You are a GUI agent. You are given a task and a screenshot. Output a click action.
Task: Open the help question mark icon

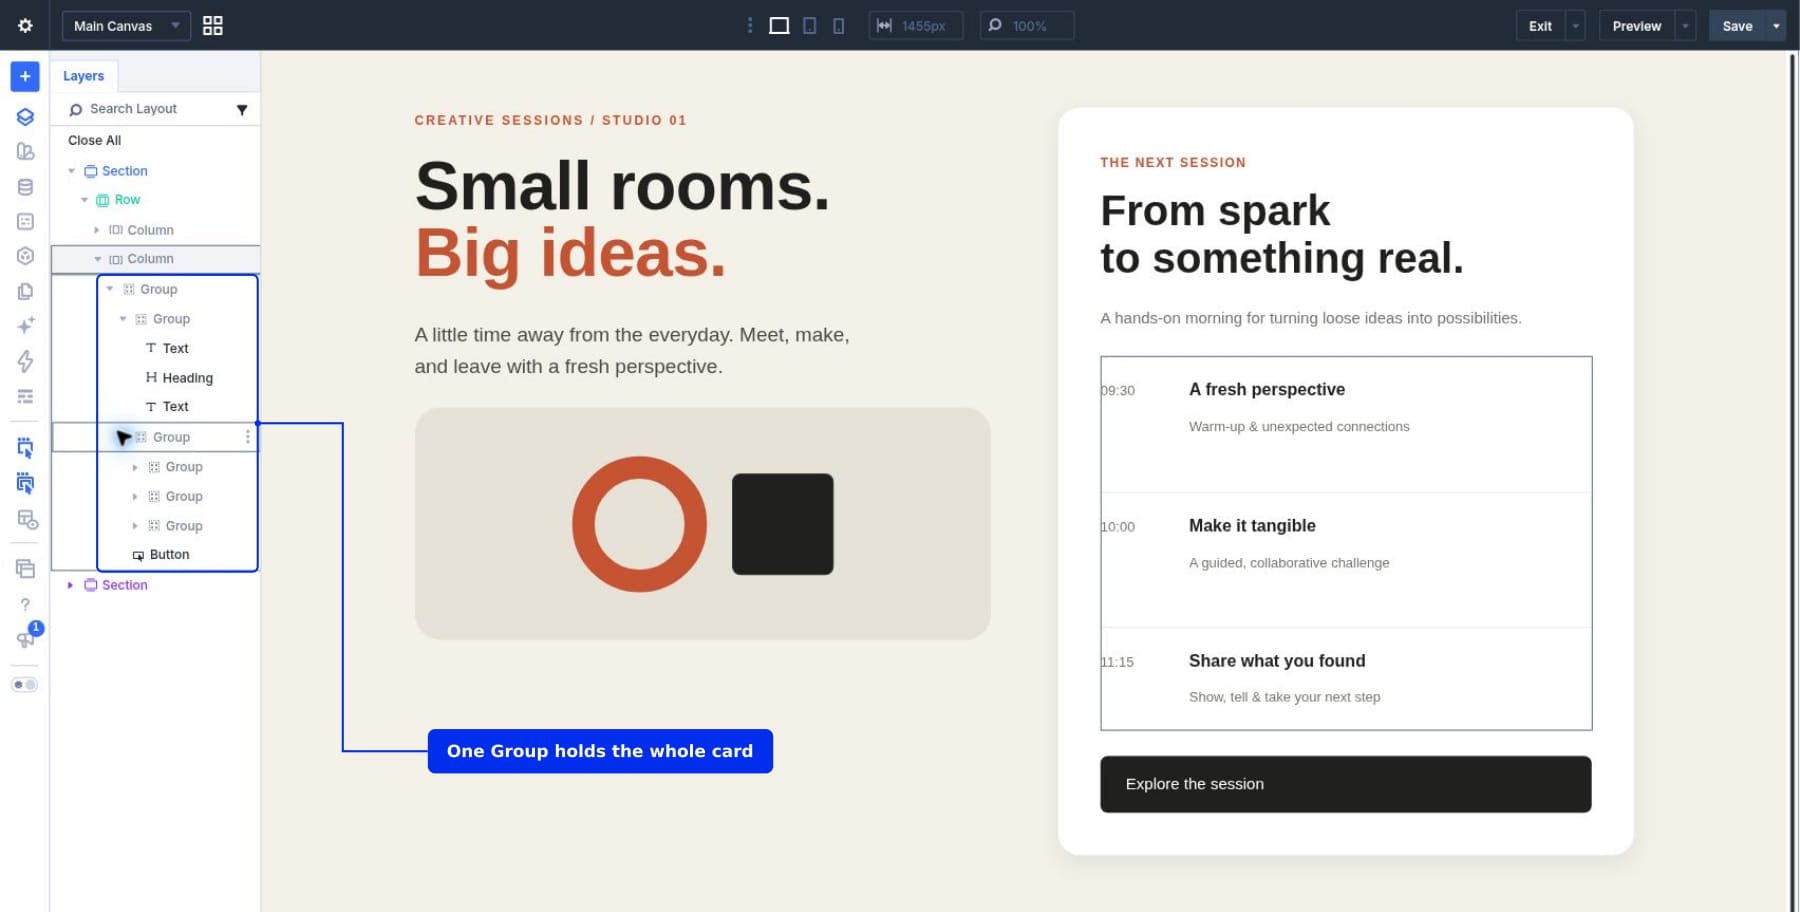pyautogui.click(x=25, y=604)
